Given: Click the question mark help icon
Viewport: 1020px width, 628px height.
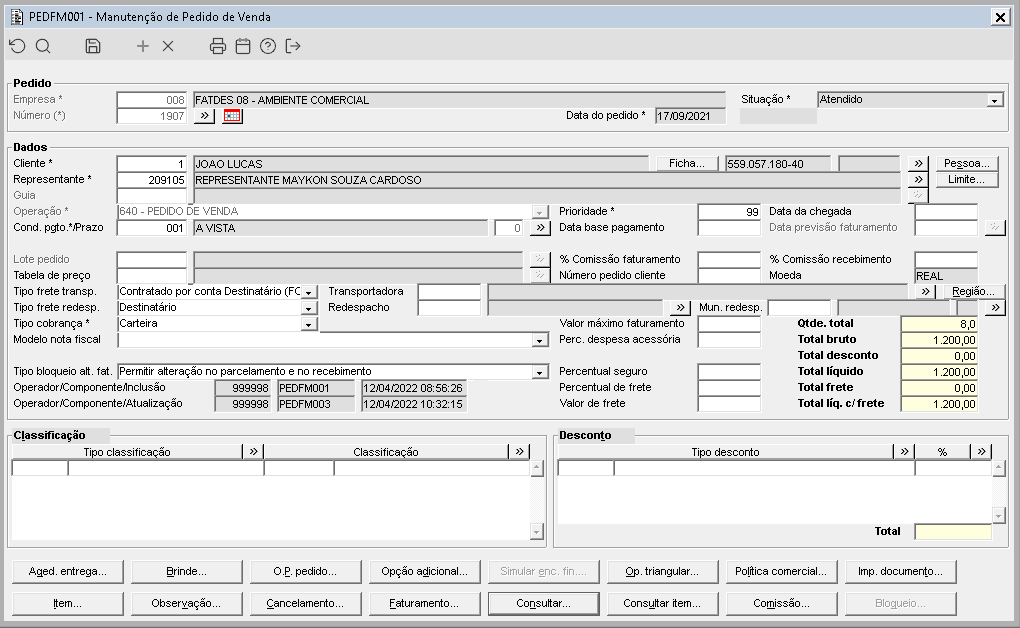Looking at the screenshot, I should 268,46.
